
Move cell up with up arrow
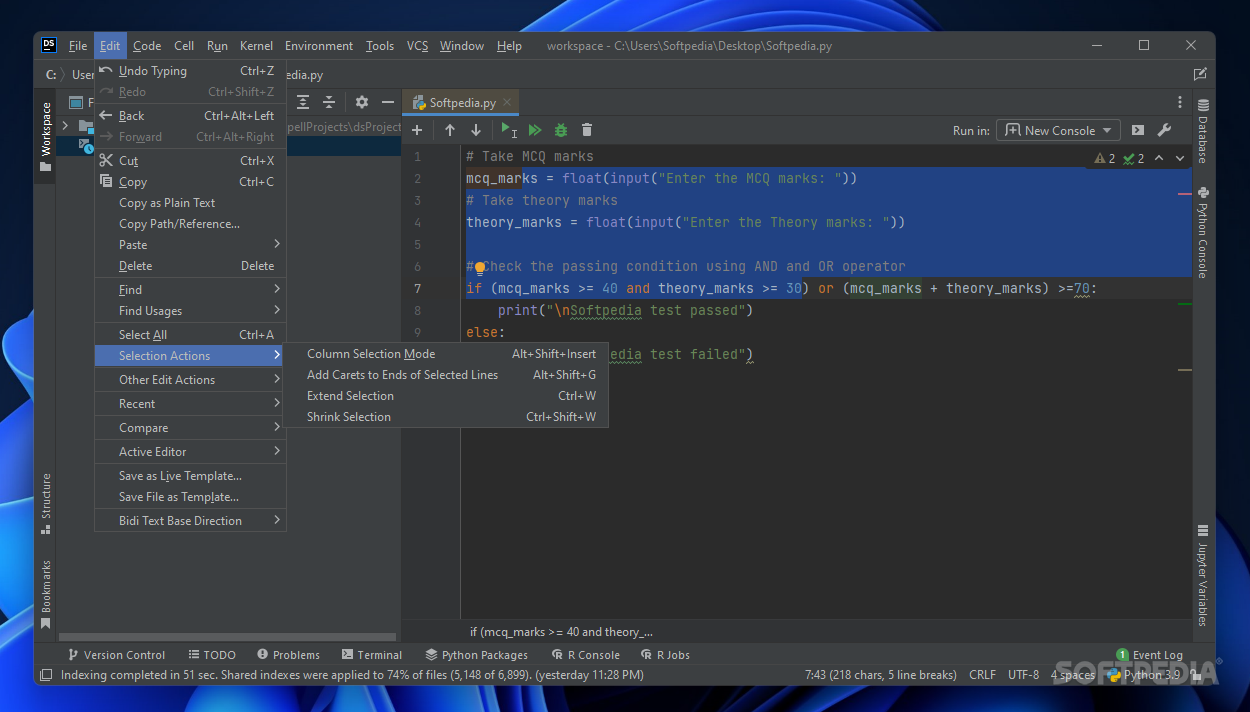pyautogui.click(x=450, y=130)
